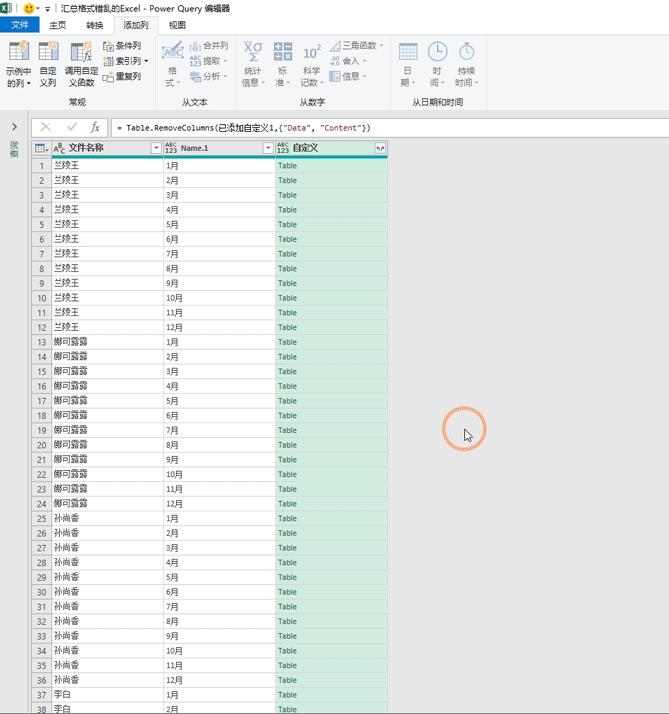Select 李白 cell in row 37
669x714 pixels.
tap(107, 694)
